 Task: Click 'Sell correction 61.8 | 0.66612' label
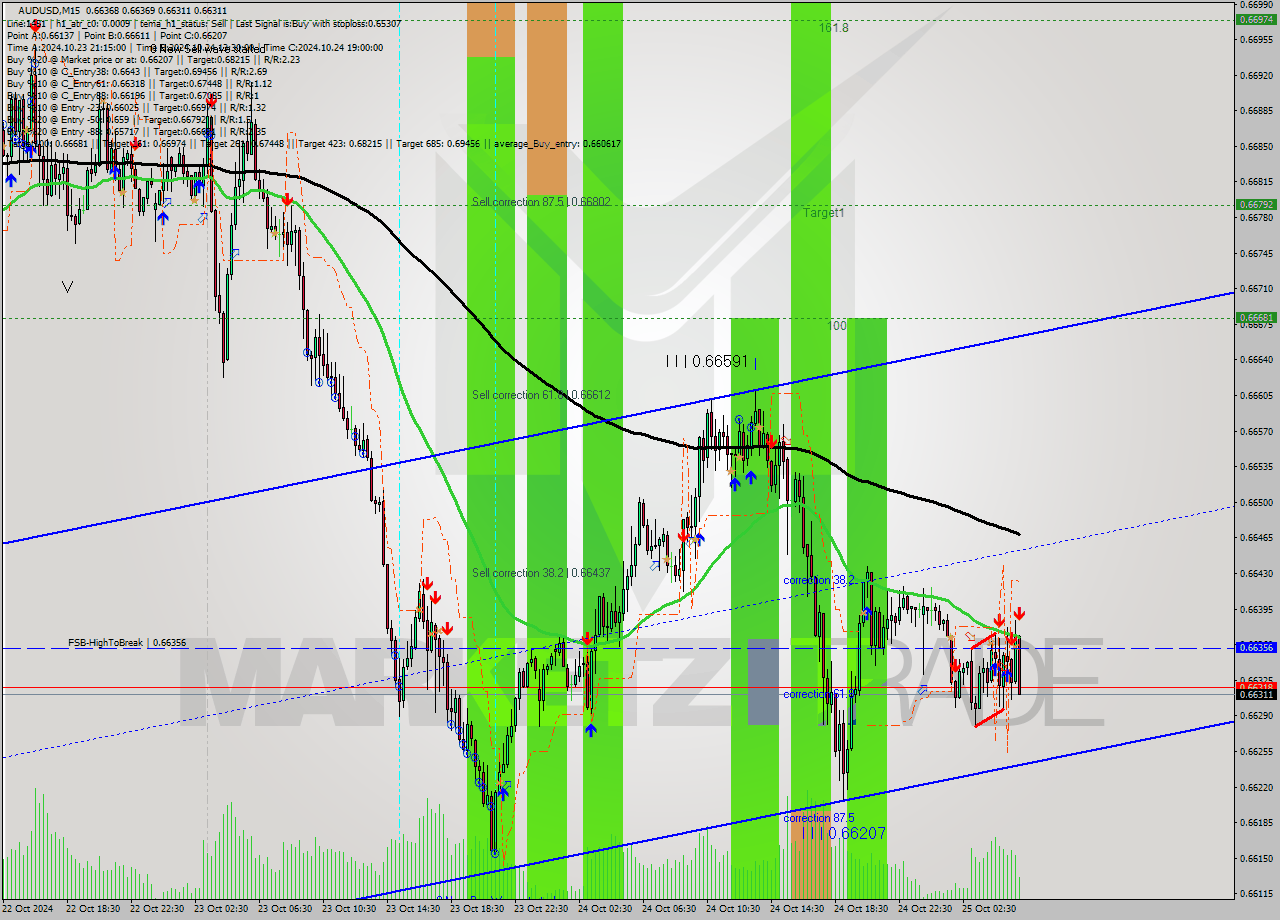pos(541,395)
